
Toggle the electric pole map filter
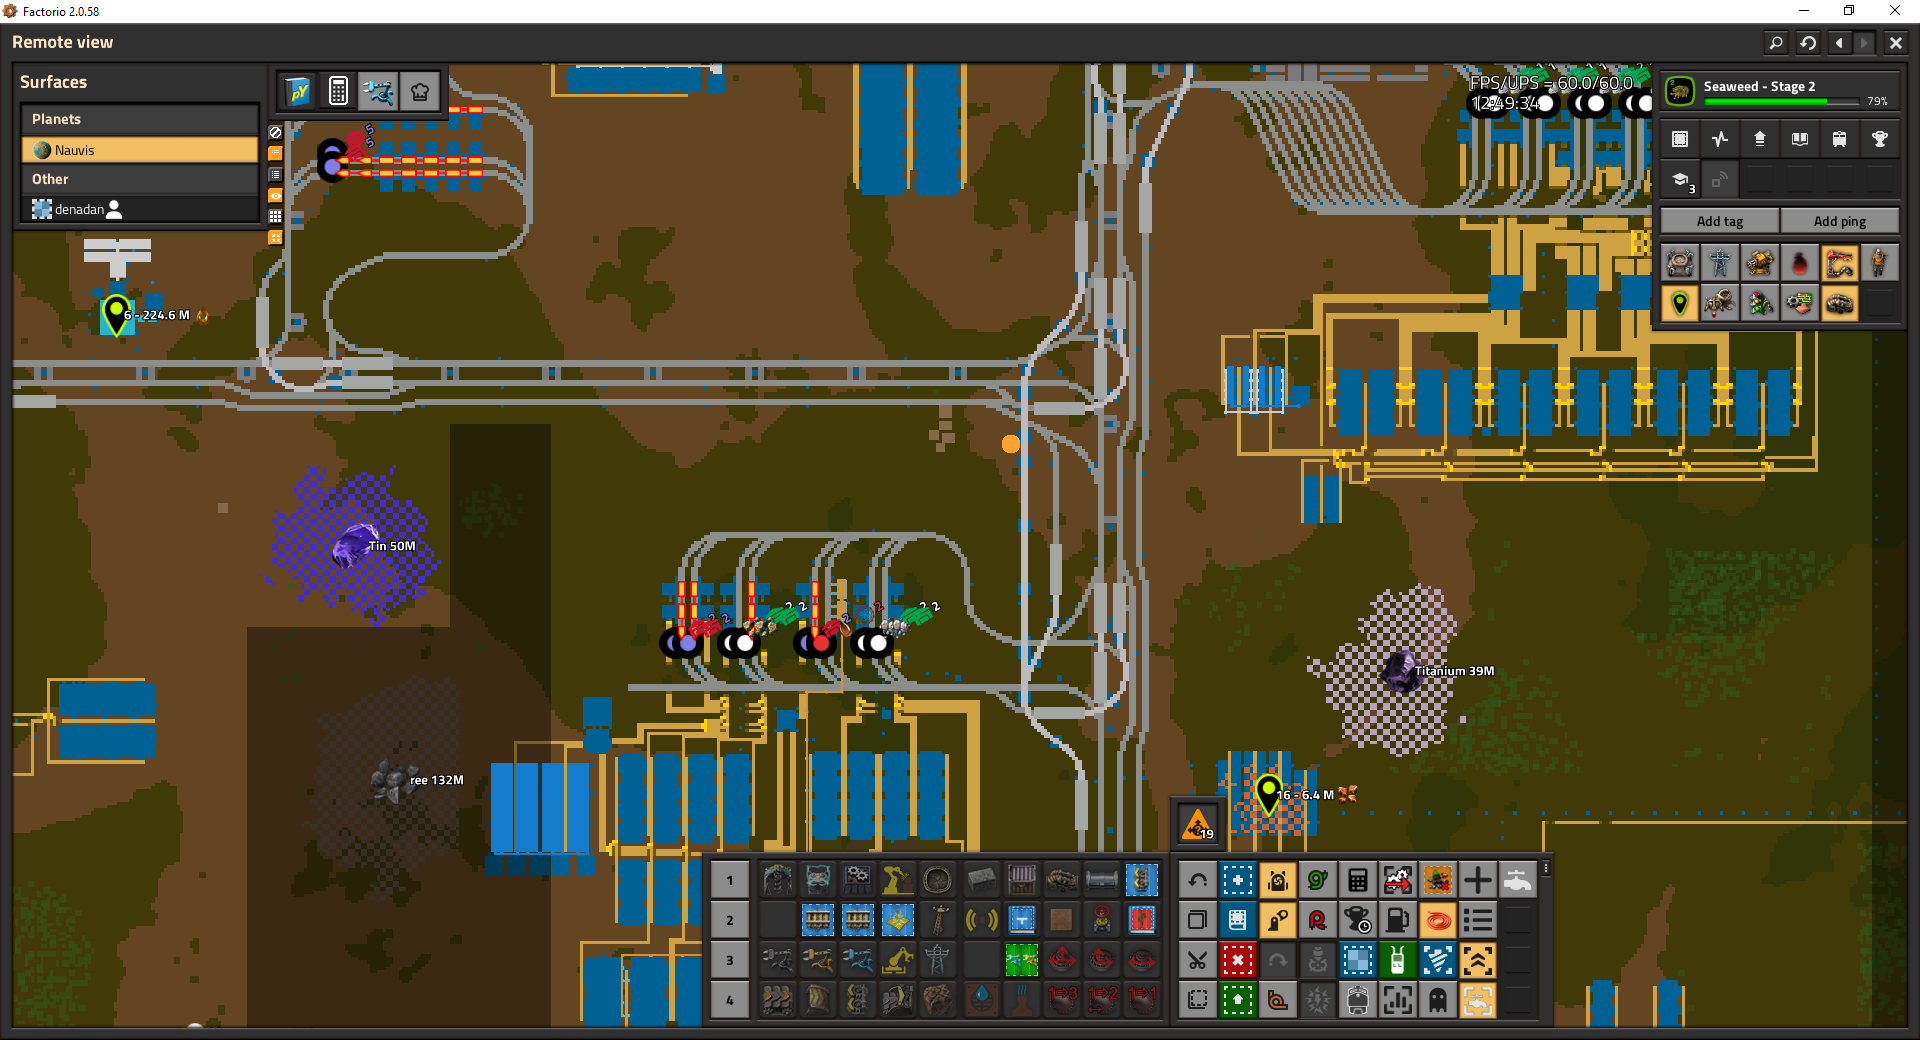1720,263
